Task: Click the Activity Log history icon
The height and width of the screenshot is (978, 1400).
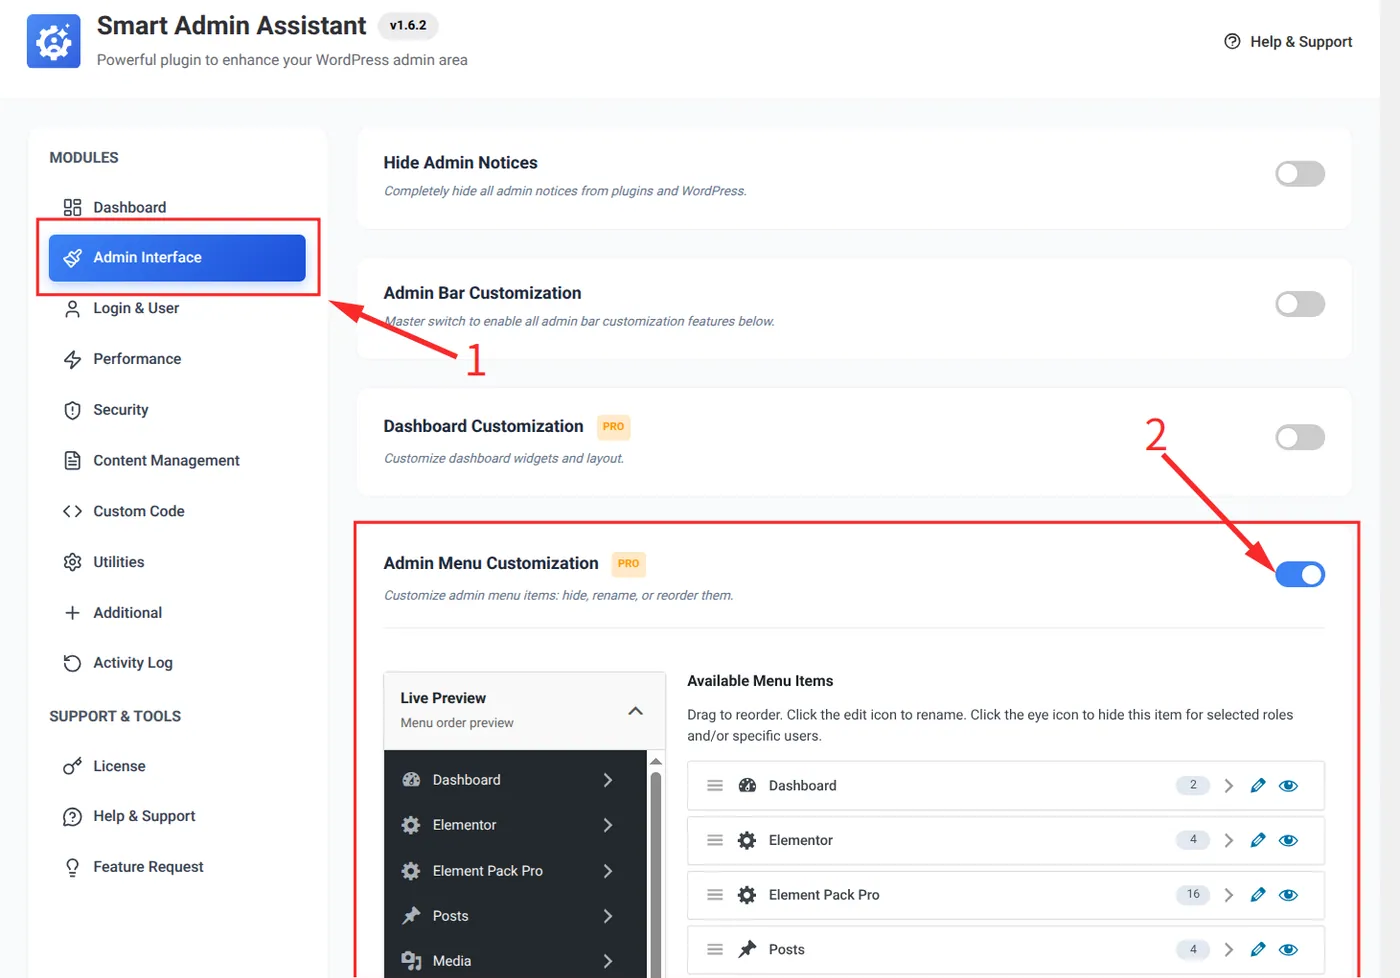Action: [x=72, y=663]
